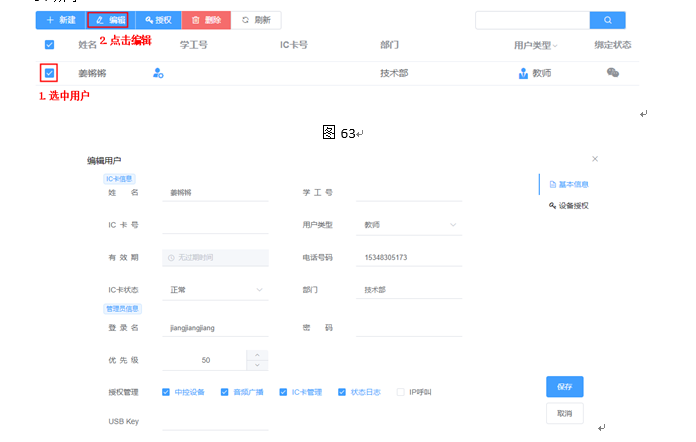Screen dimensions: 696x442
Task: Click the 刷新 refresh button
Action: (x=256, y=20)
